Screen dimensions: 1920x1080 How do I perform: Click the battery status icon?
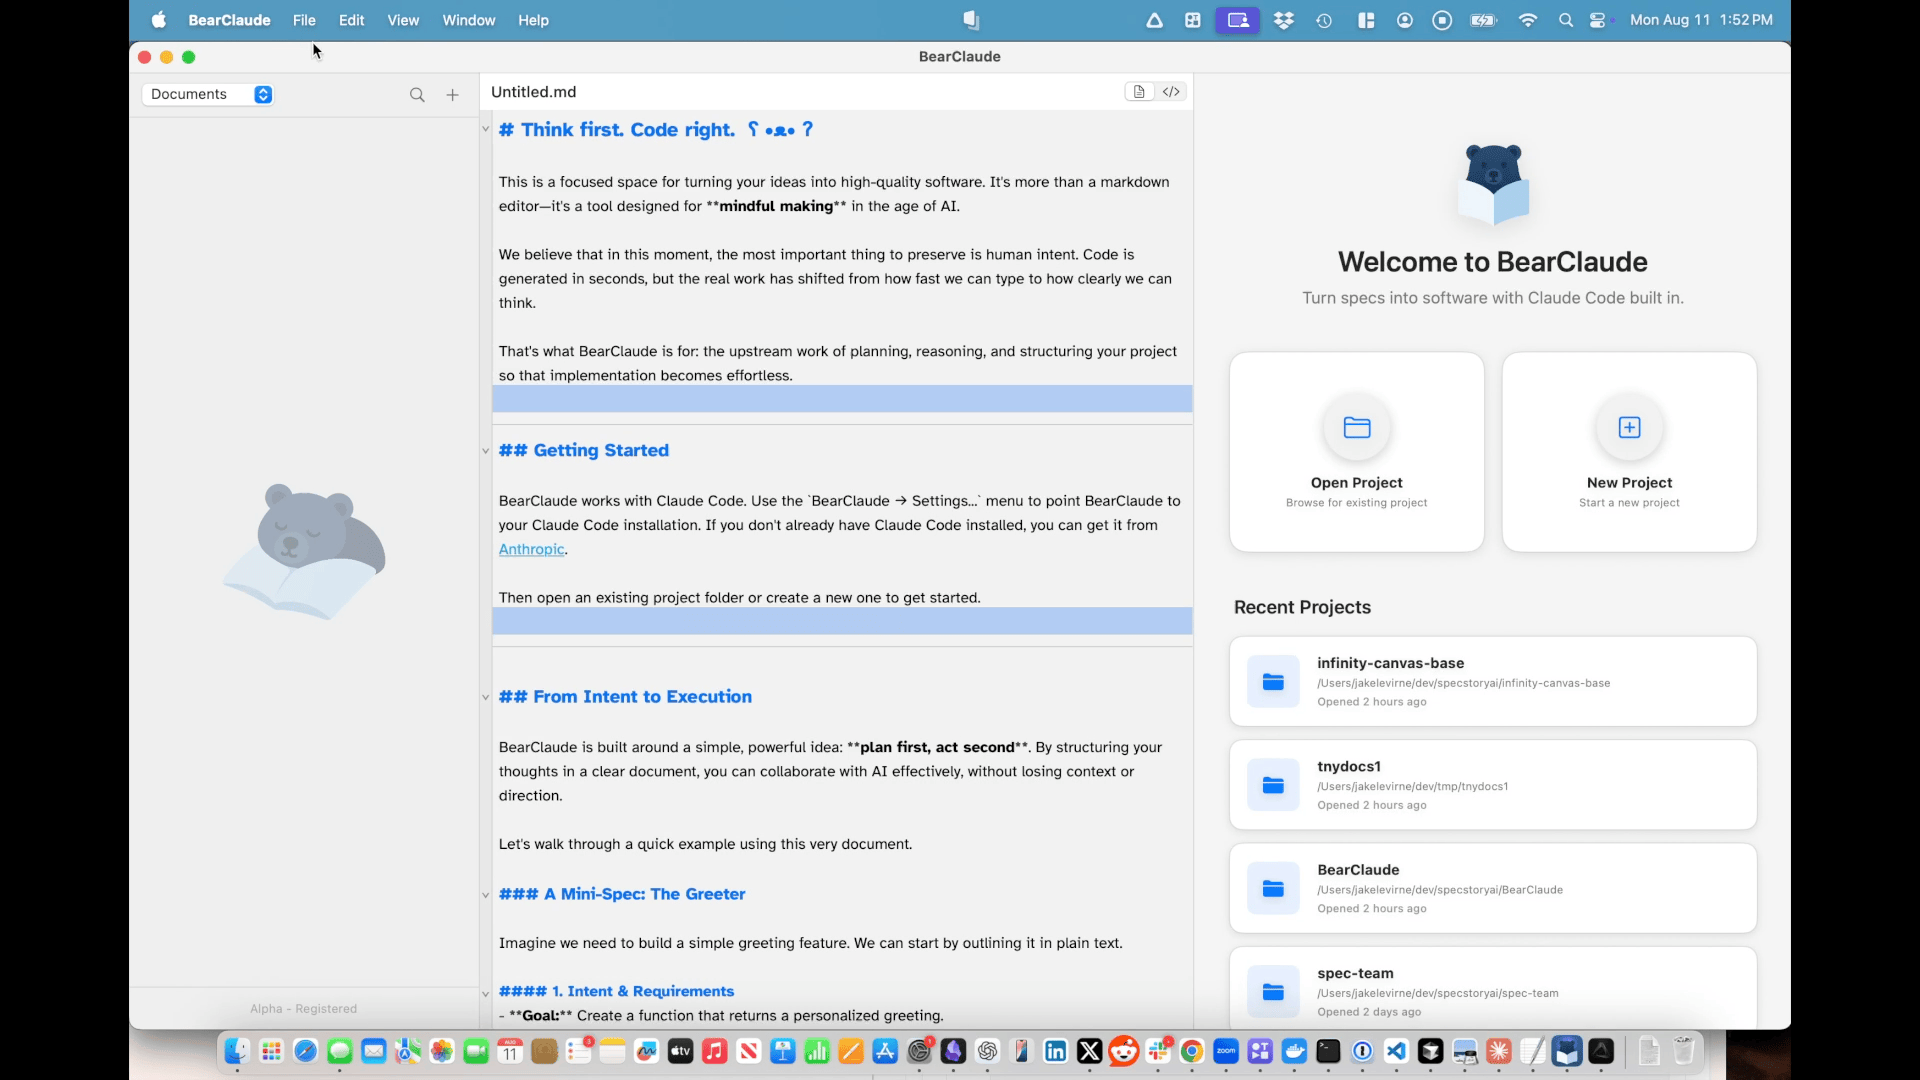point(1483,20)
